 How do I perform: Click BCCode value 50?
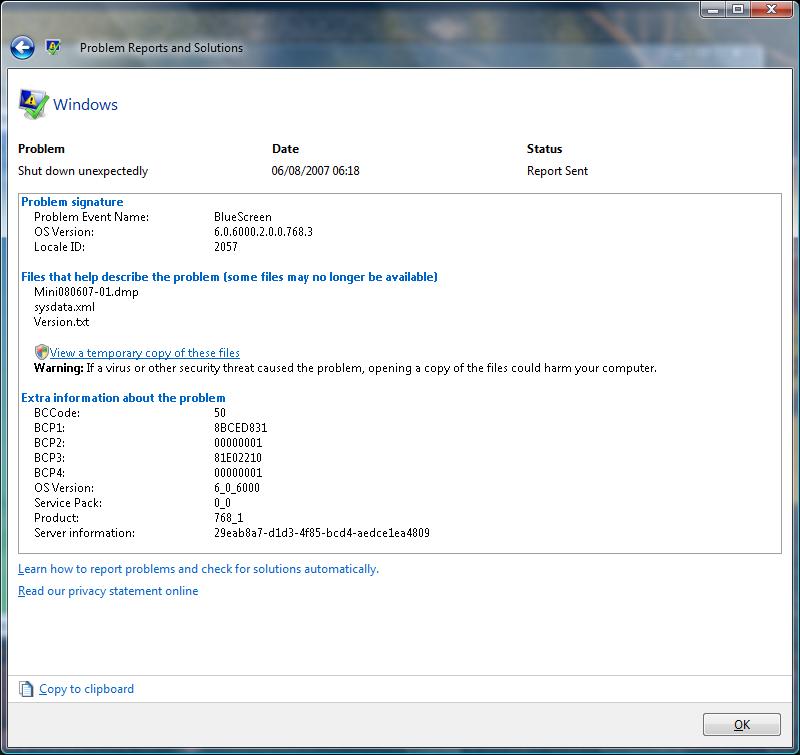pyautogui.click(x=220, y=413)
